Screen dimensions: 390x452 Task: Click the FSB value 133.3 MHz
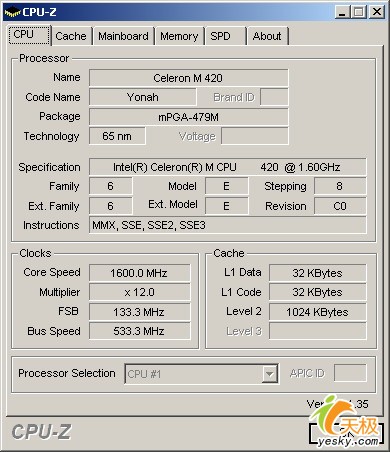pyautogui.click(x=140, y=312)
